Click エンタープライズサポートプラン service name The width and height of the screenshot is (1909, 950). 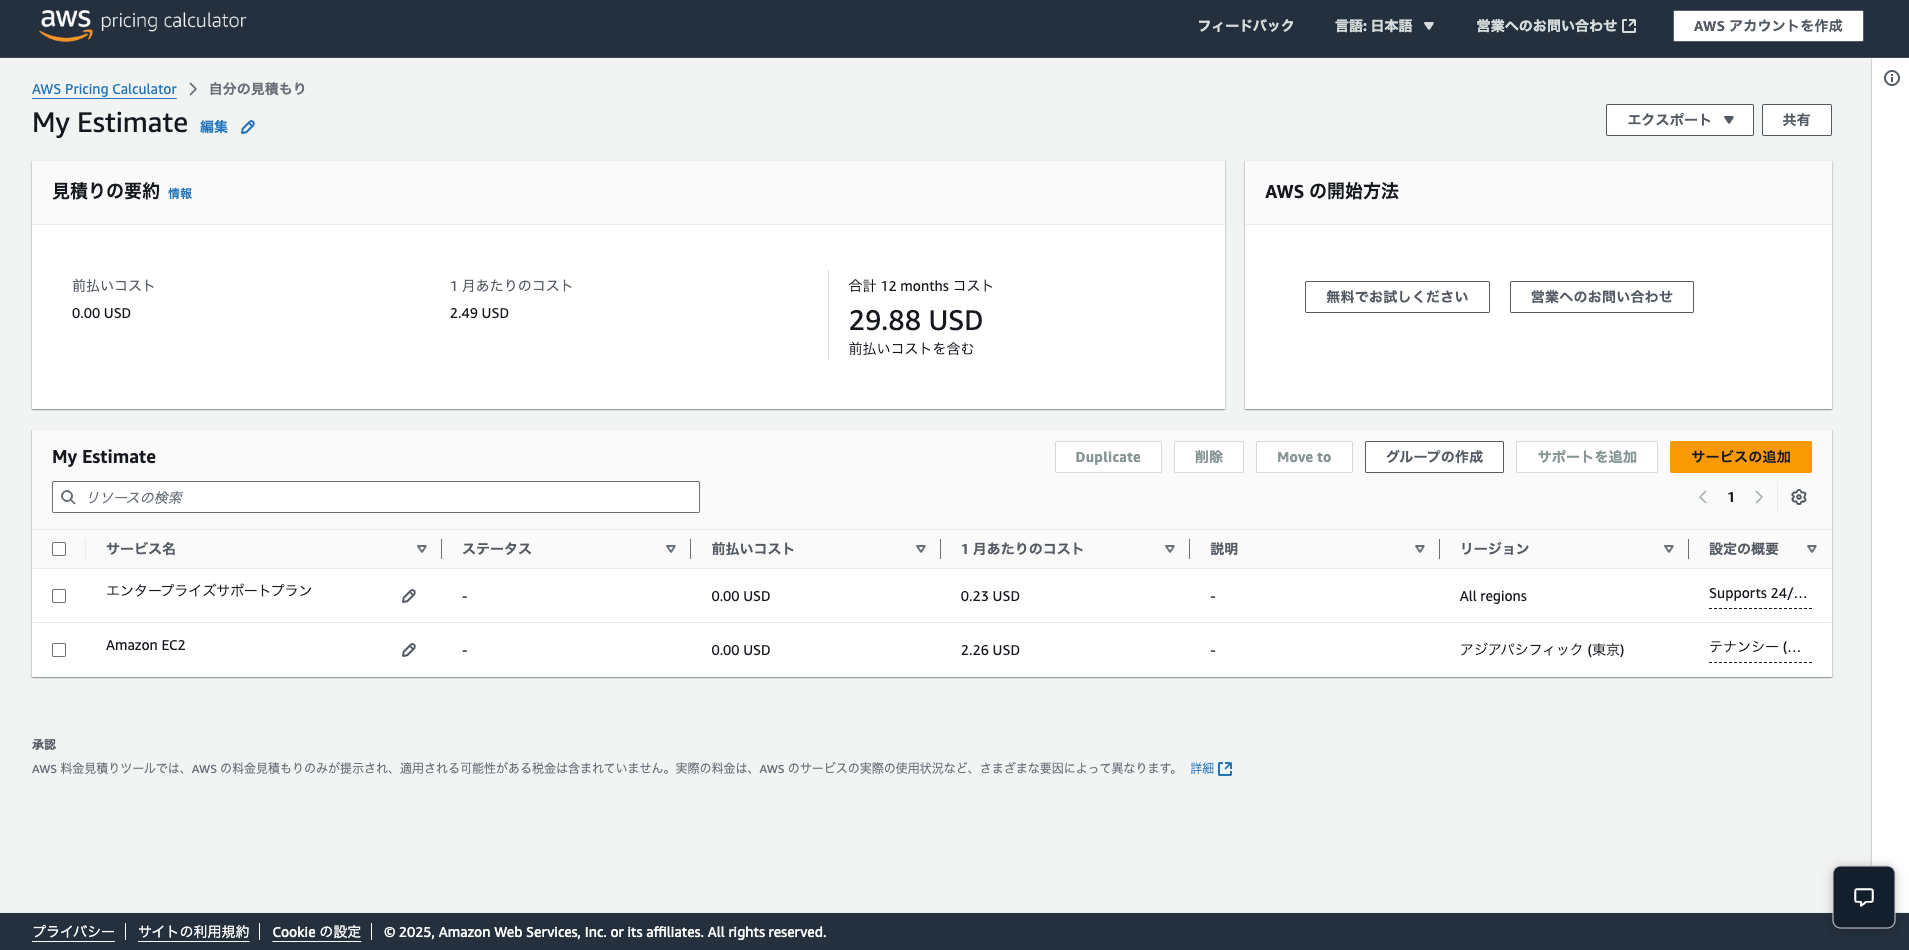coord(209,591)
